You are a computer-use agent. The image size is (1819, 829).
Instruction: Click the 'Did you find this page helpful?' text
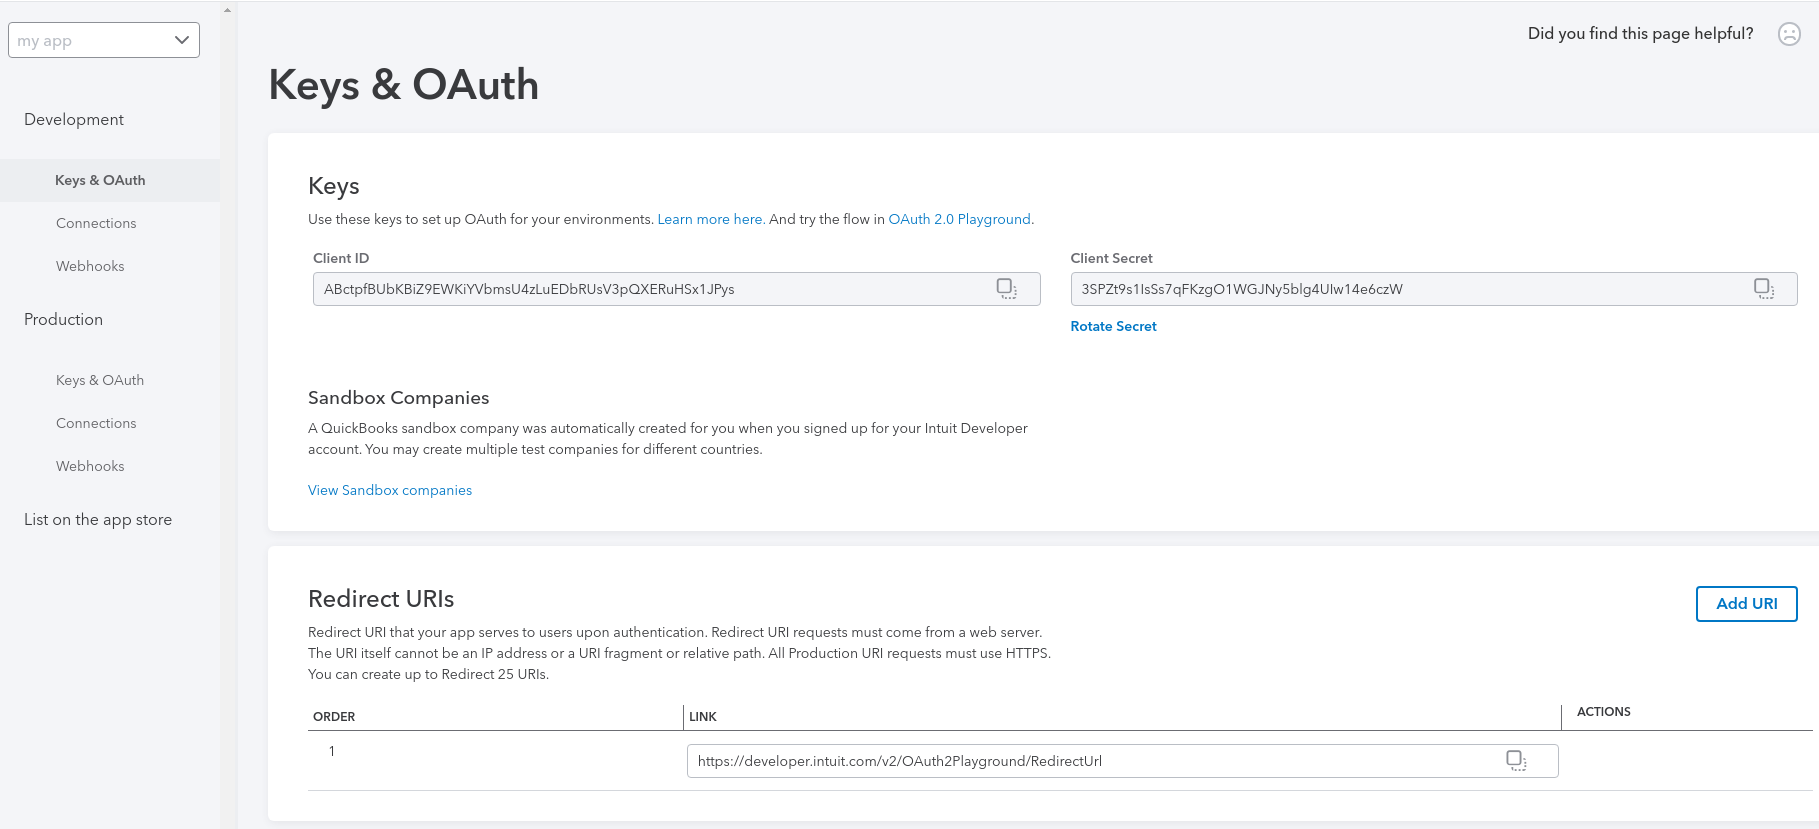[1640, 34]
